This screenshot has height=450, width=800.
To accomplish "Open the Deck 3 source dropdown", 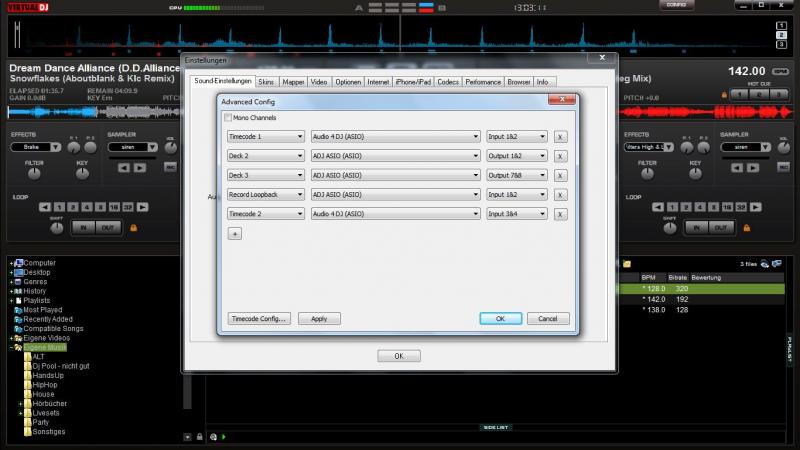I will pos(266,176).
